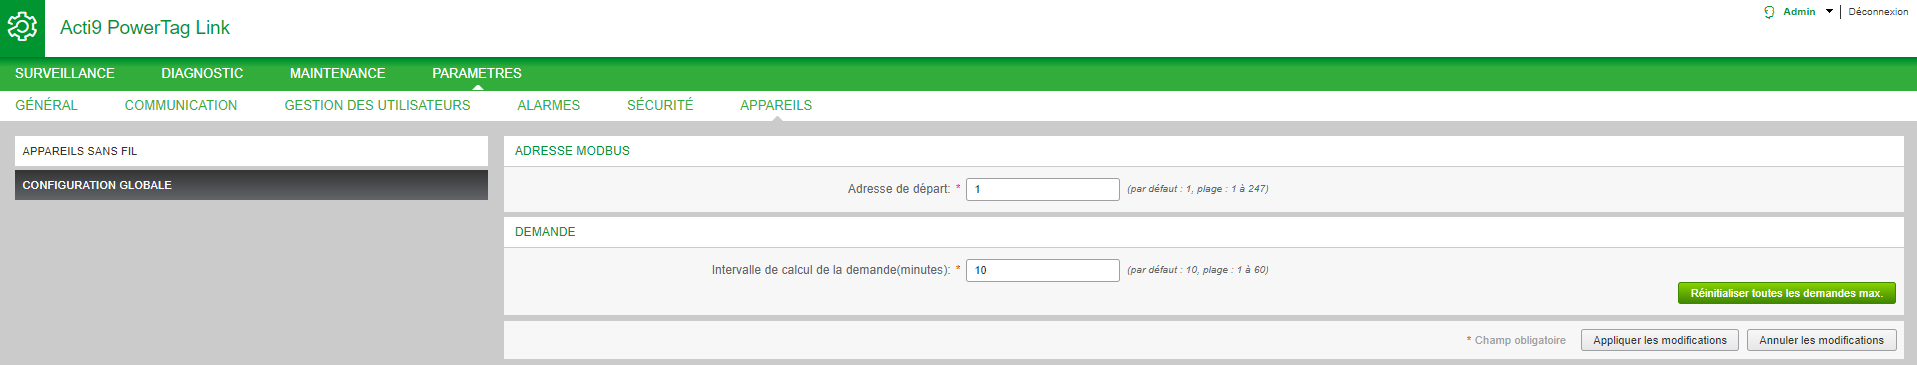Switch to the GÉNÉRAL tab
Viewport: 1917px width, 365px height.
pyautogui.click(x=46, y=105)
